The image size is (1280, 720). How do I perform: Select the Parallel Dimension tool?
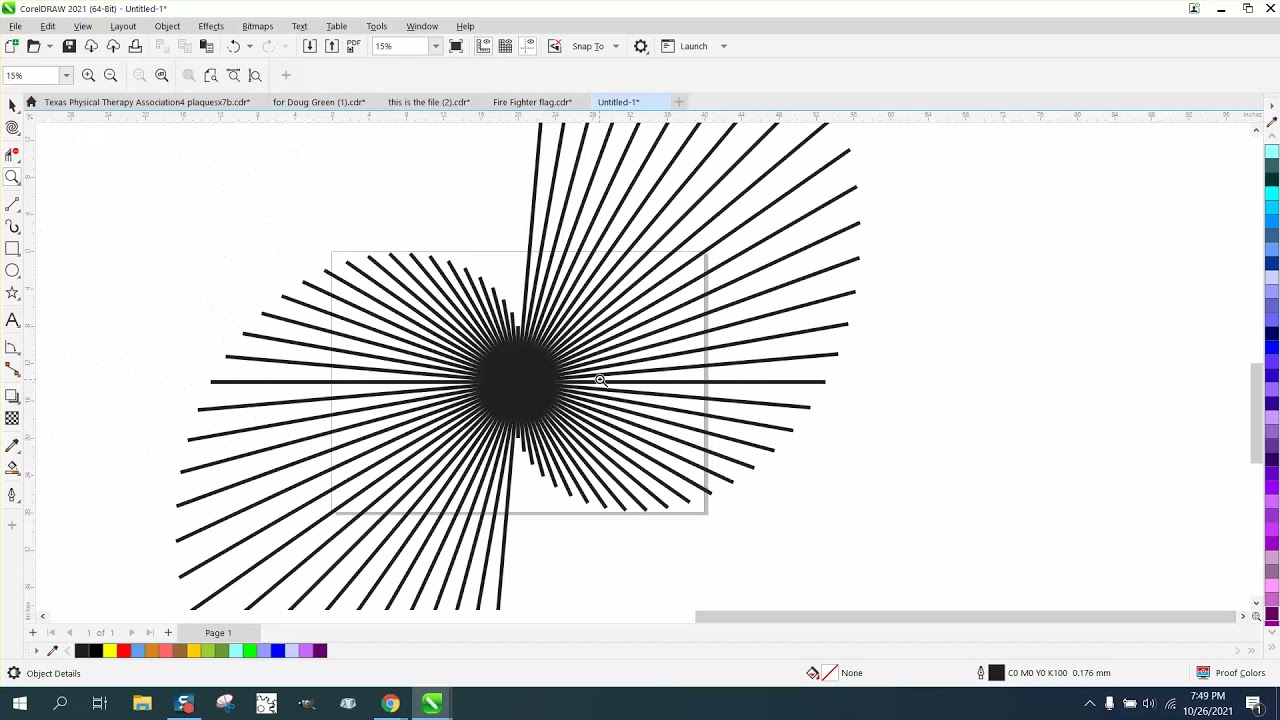pyautogui.click(x=12, y=347)
